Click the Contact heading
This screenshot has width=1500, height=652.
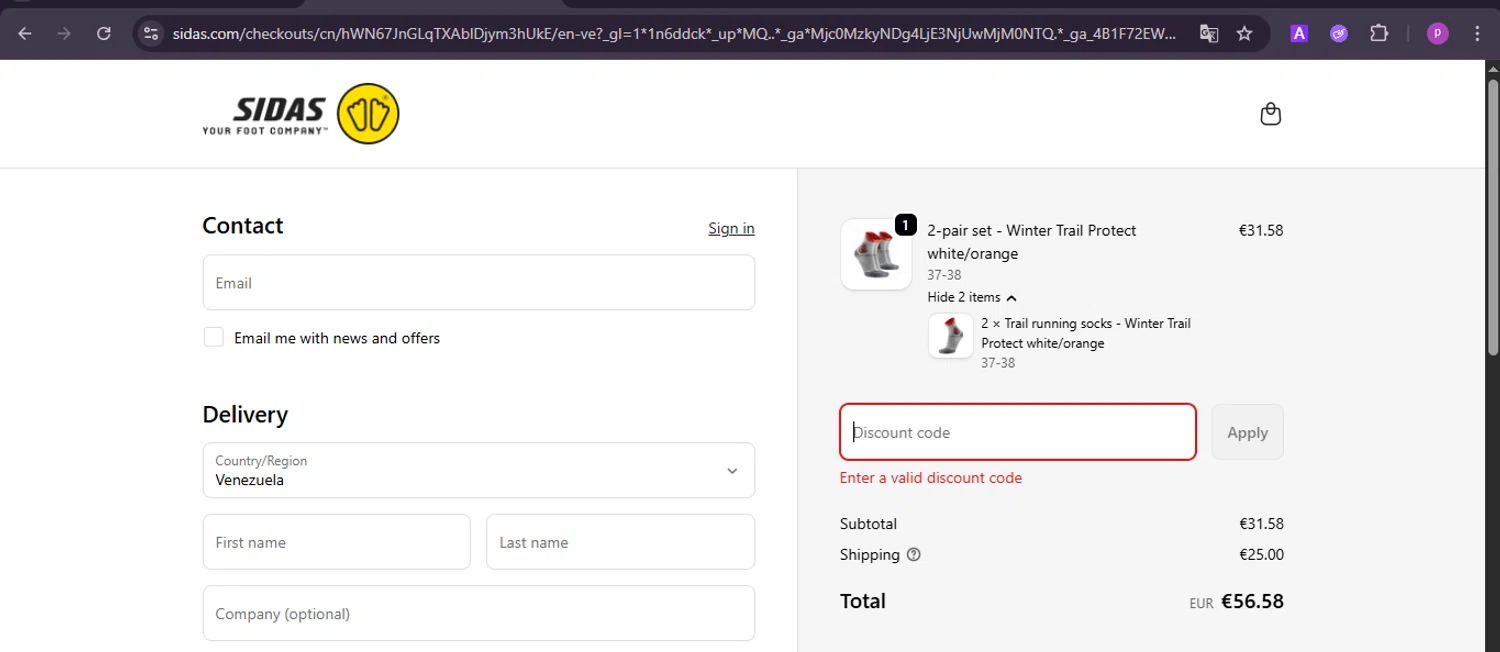243,226
